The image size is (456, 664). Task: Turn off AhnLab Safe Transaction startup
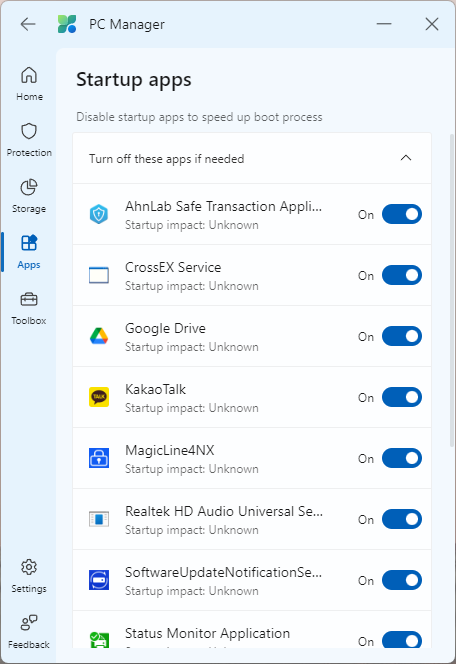click(x=402, y=214)
